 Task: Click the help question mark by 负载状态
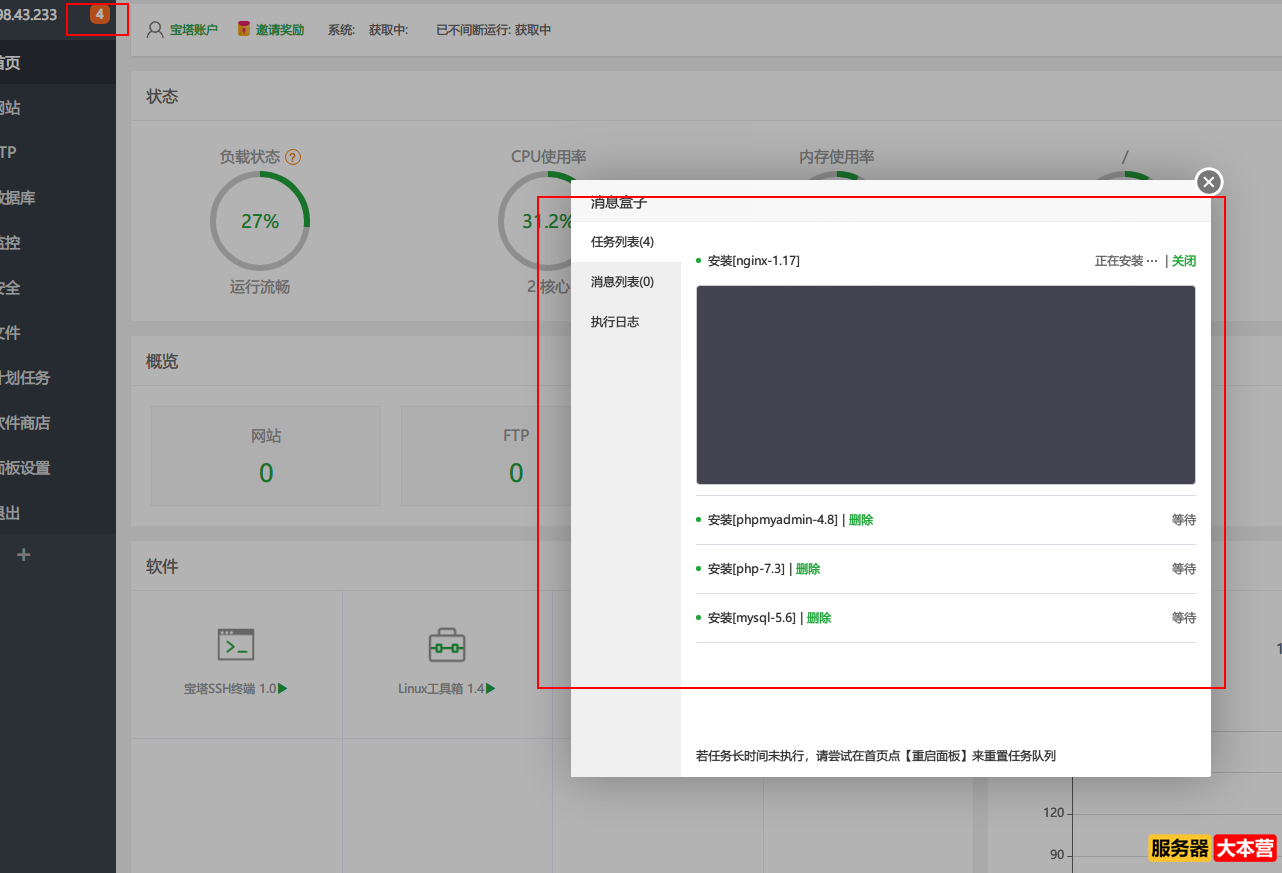coord(293,157)
